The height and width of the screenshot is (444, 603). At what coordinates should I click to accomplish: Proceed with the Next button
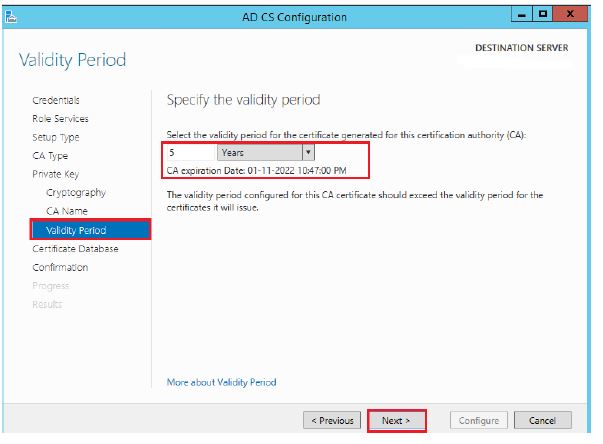[x=396, y=421]
